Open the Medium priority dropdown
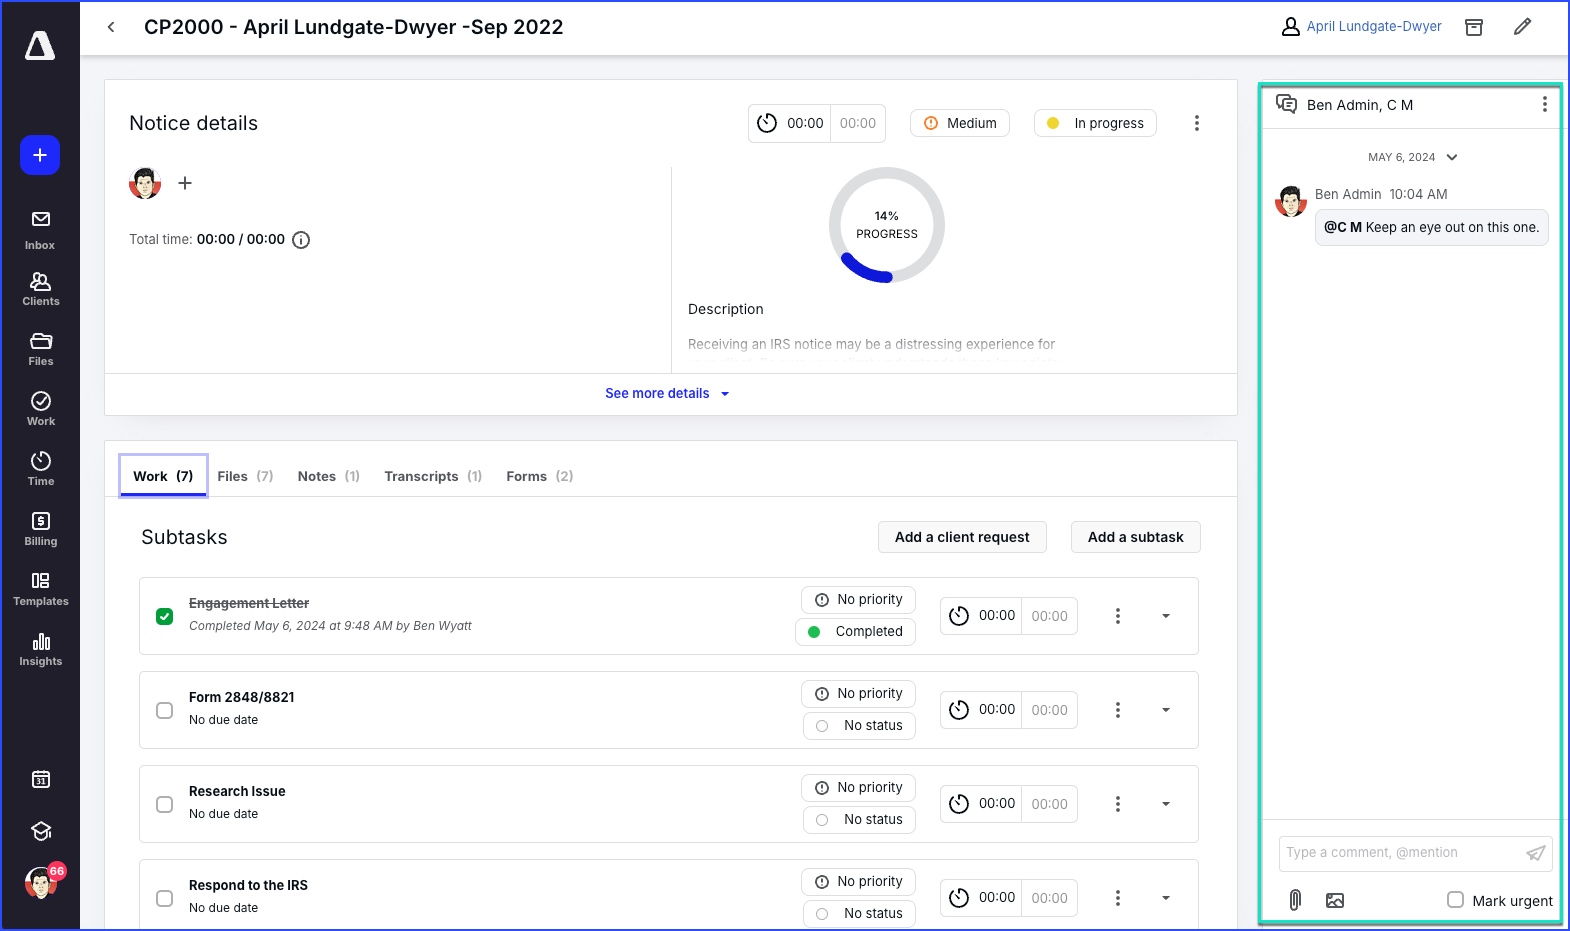 pos(960,123)
